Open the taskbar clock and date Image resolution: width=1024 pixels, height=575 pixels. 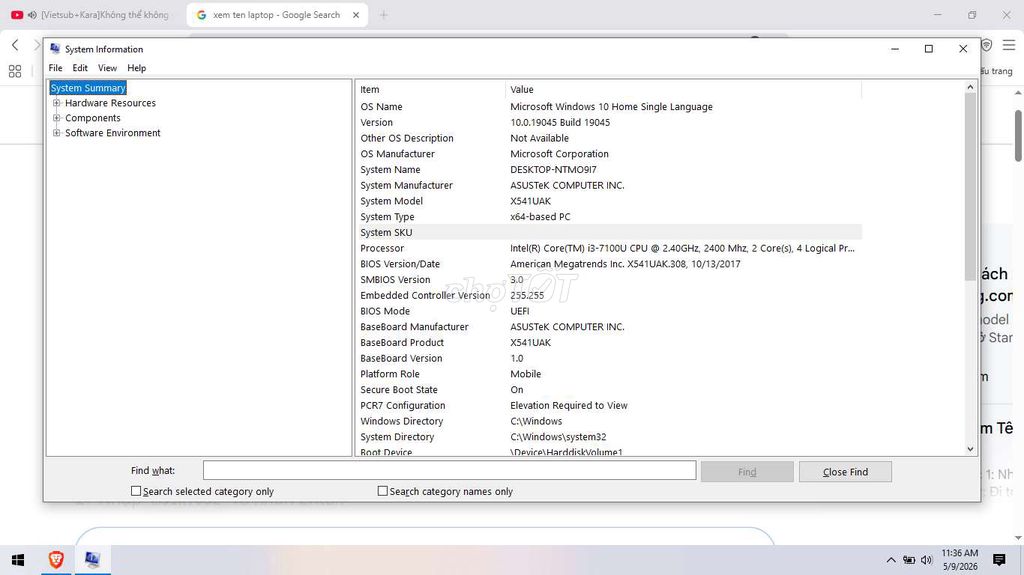[x=959, y=560]
